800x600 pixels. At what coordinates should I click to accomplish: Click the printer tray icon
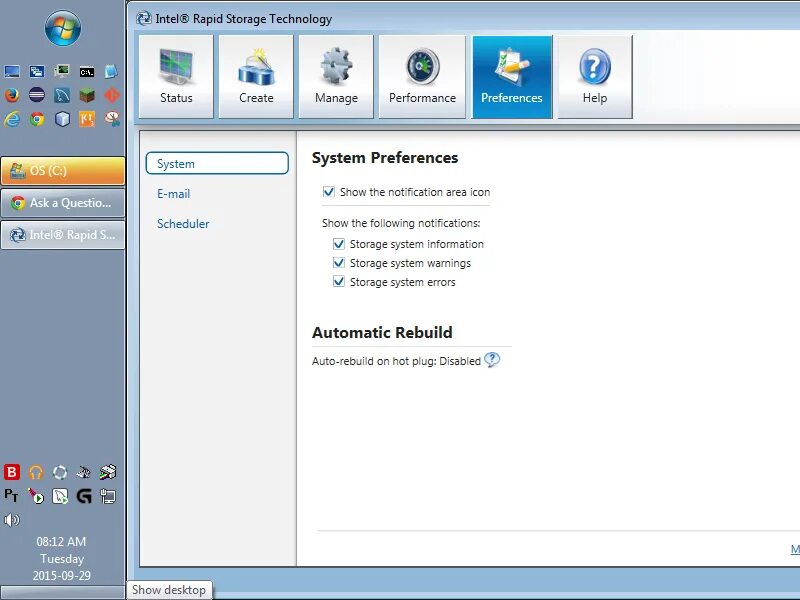(108, 472)
